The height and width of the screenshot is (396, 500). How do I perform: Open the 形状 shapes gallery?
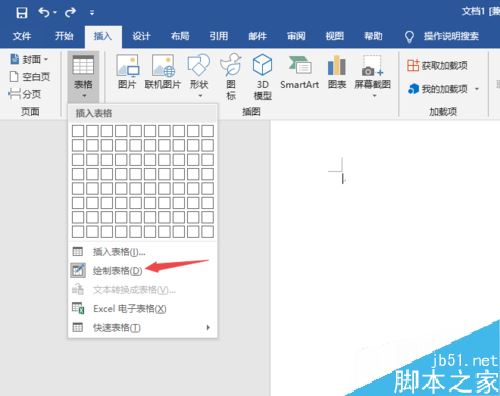[x=199, y=76]
